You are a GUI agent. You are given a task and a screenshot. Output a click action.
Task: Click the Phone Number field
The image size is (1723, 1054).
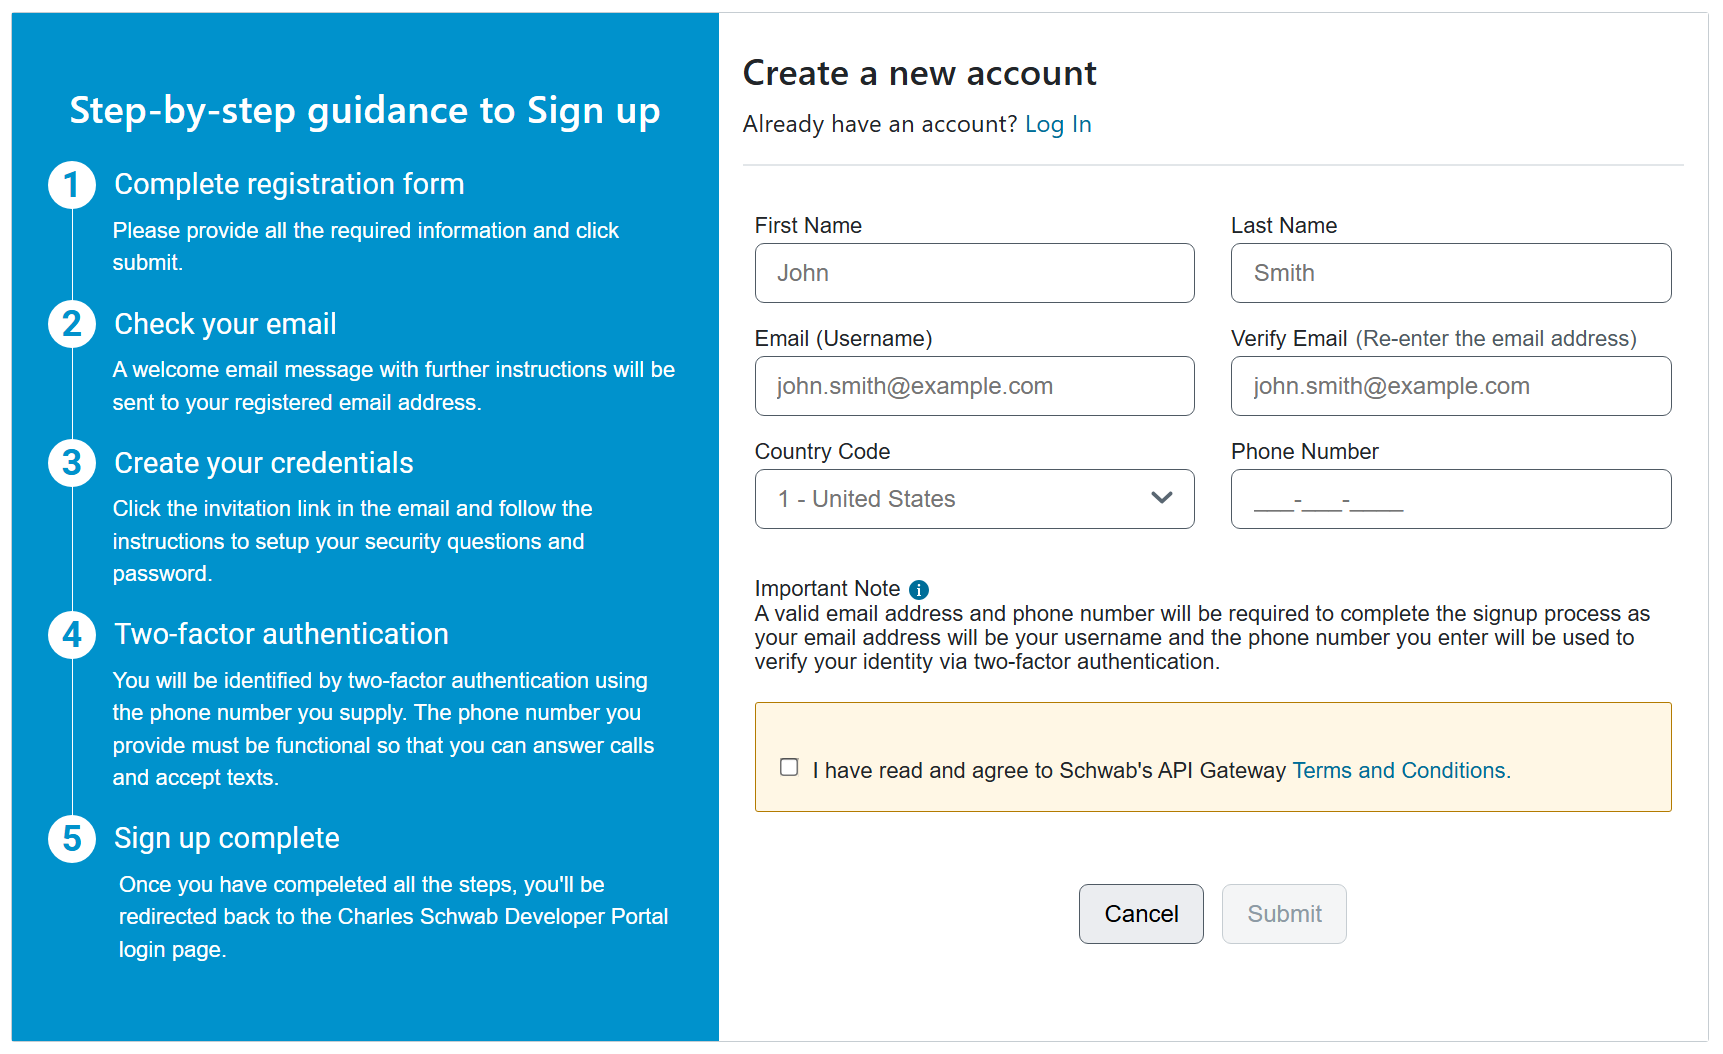[1451, 499]
